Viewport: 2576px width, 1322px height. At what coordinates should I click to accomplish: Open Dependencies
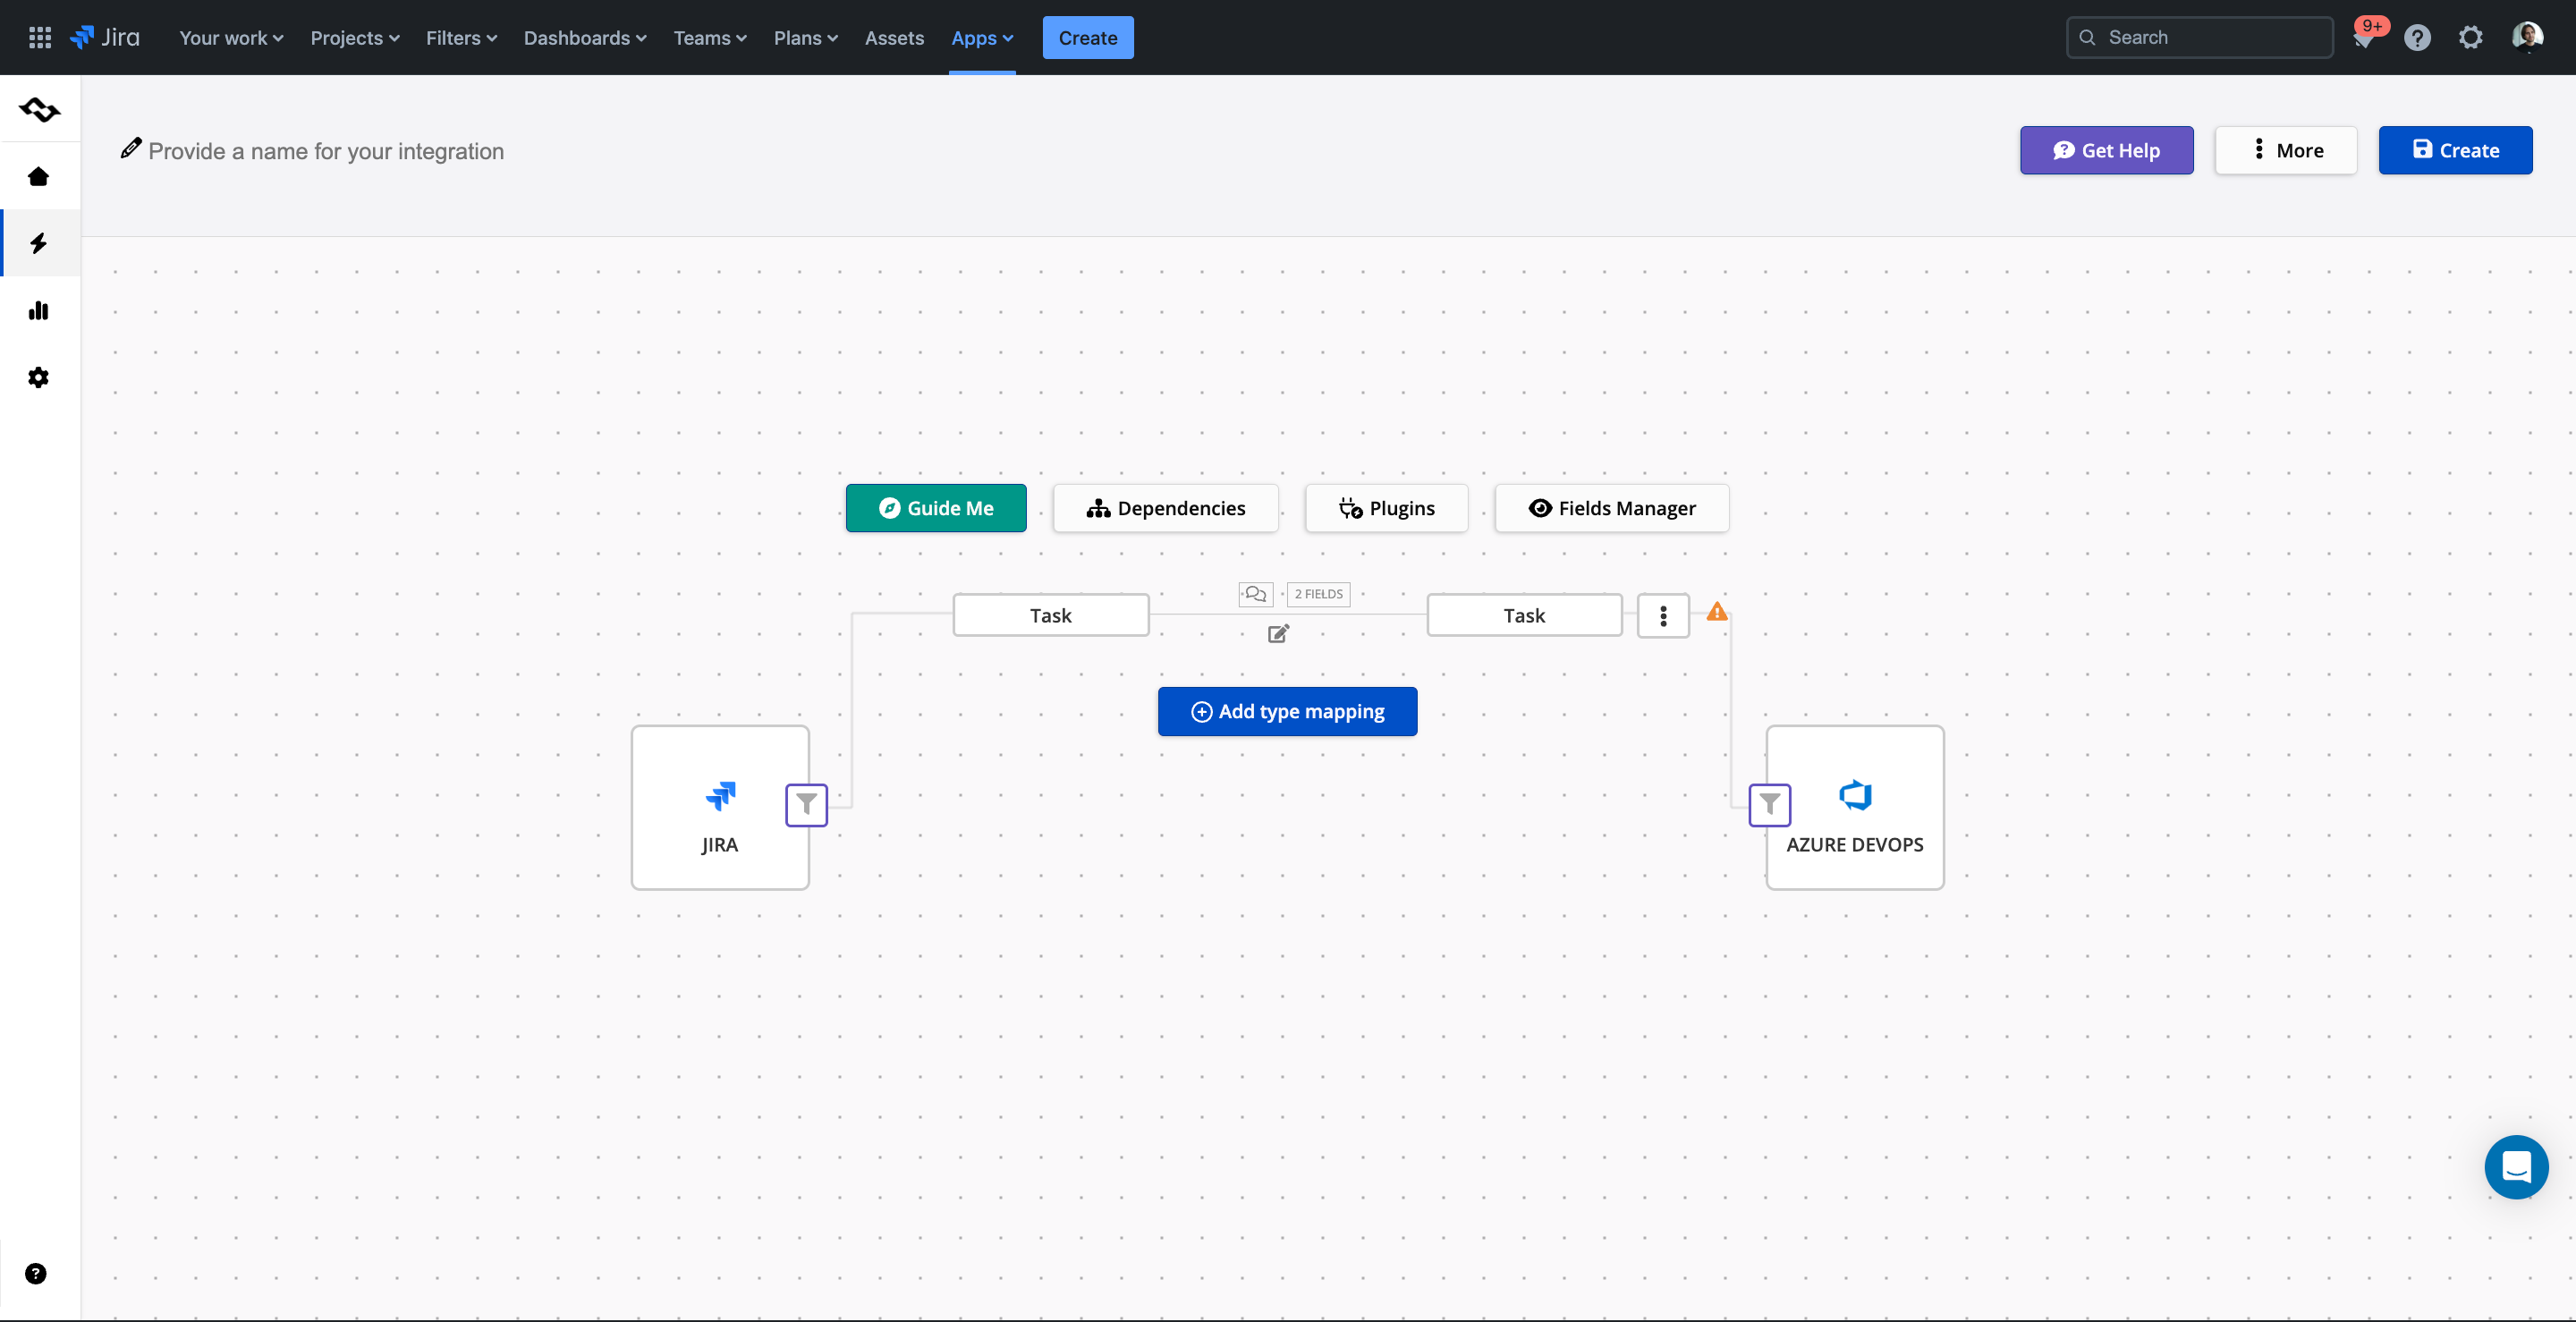(x=1166, y=508)
